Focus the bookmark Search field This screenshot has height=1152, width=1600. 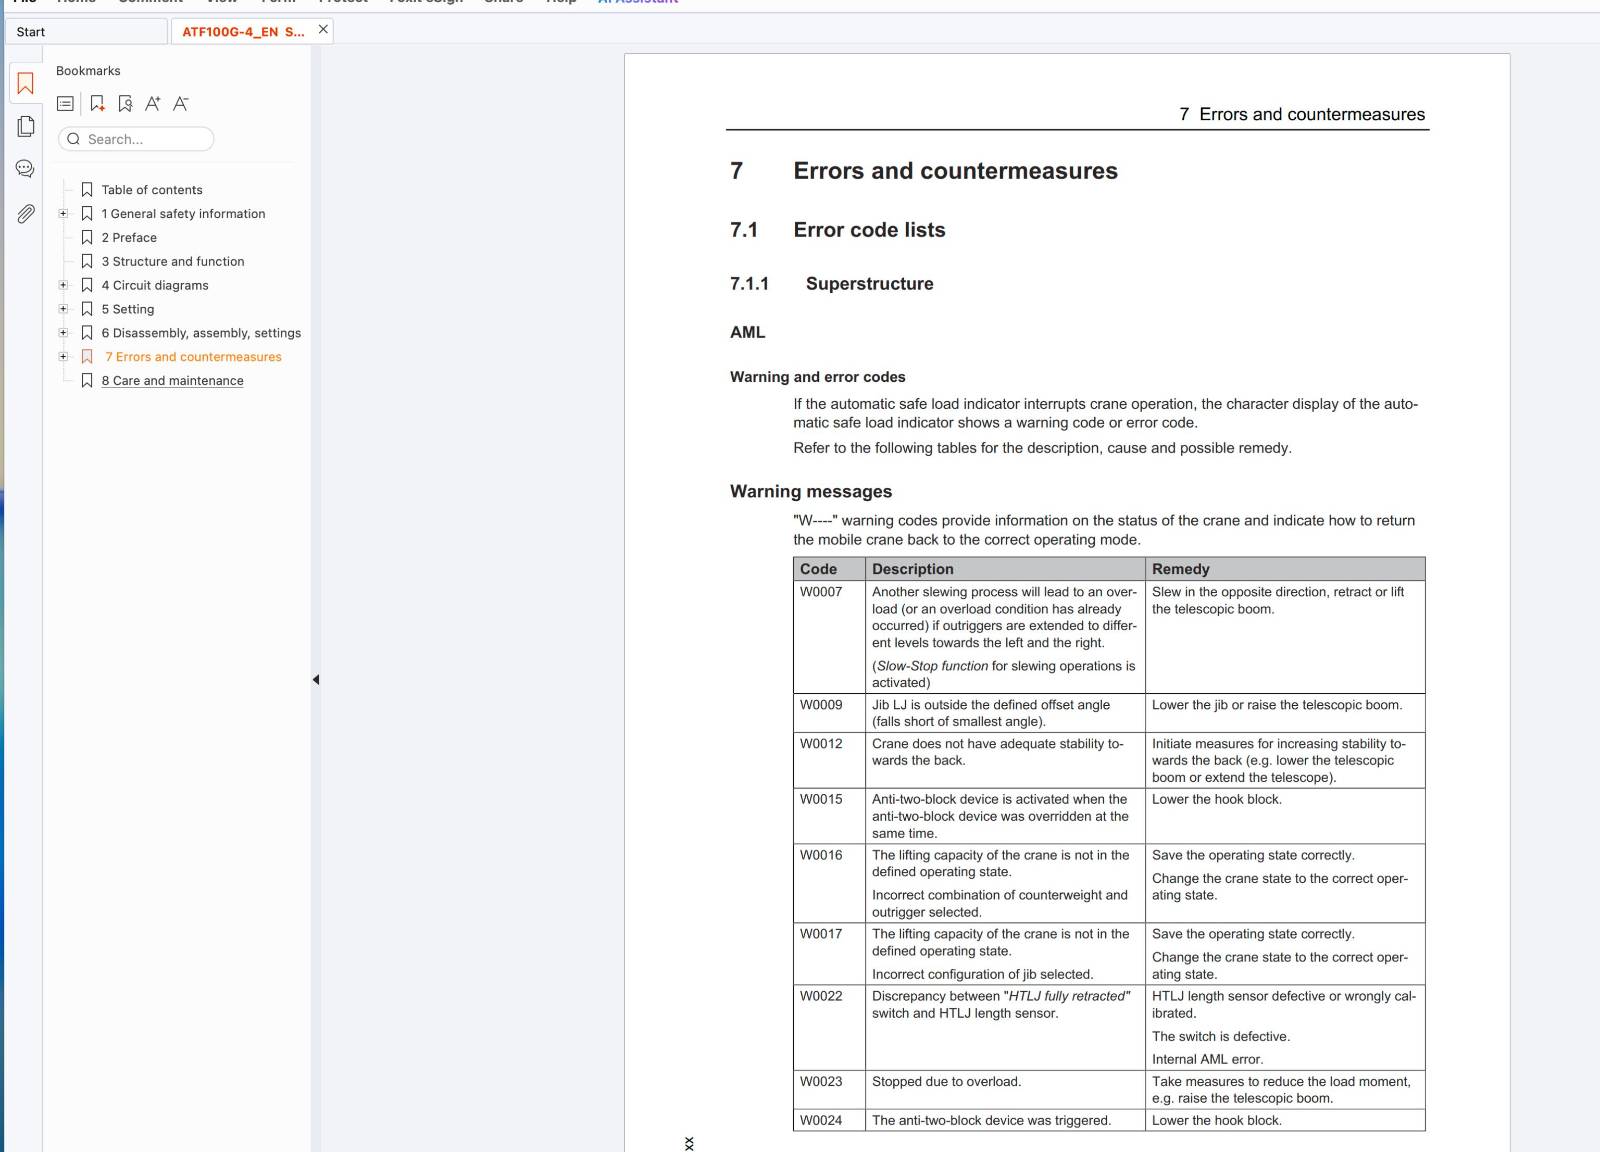coord(136,139)
